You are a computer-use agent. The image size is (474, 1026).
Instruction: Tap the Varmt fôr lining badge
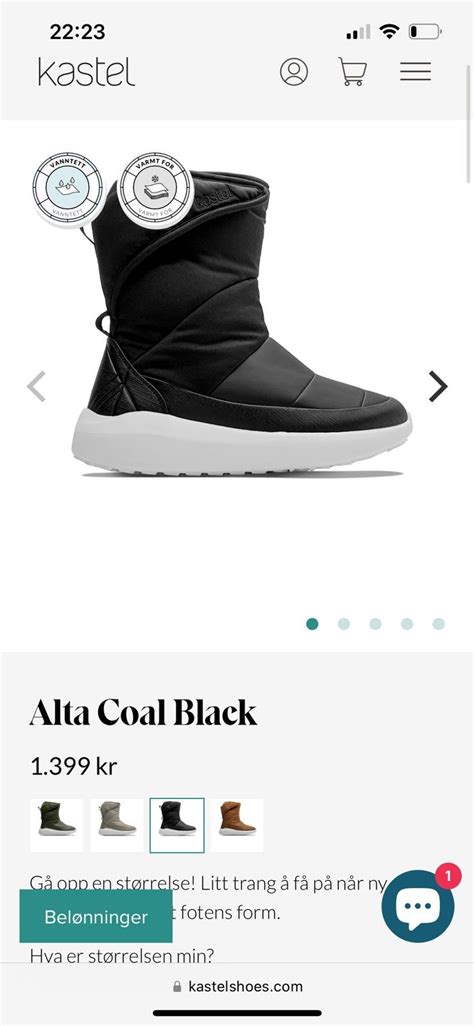point(155,188)
